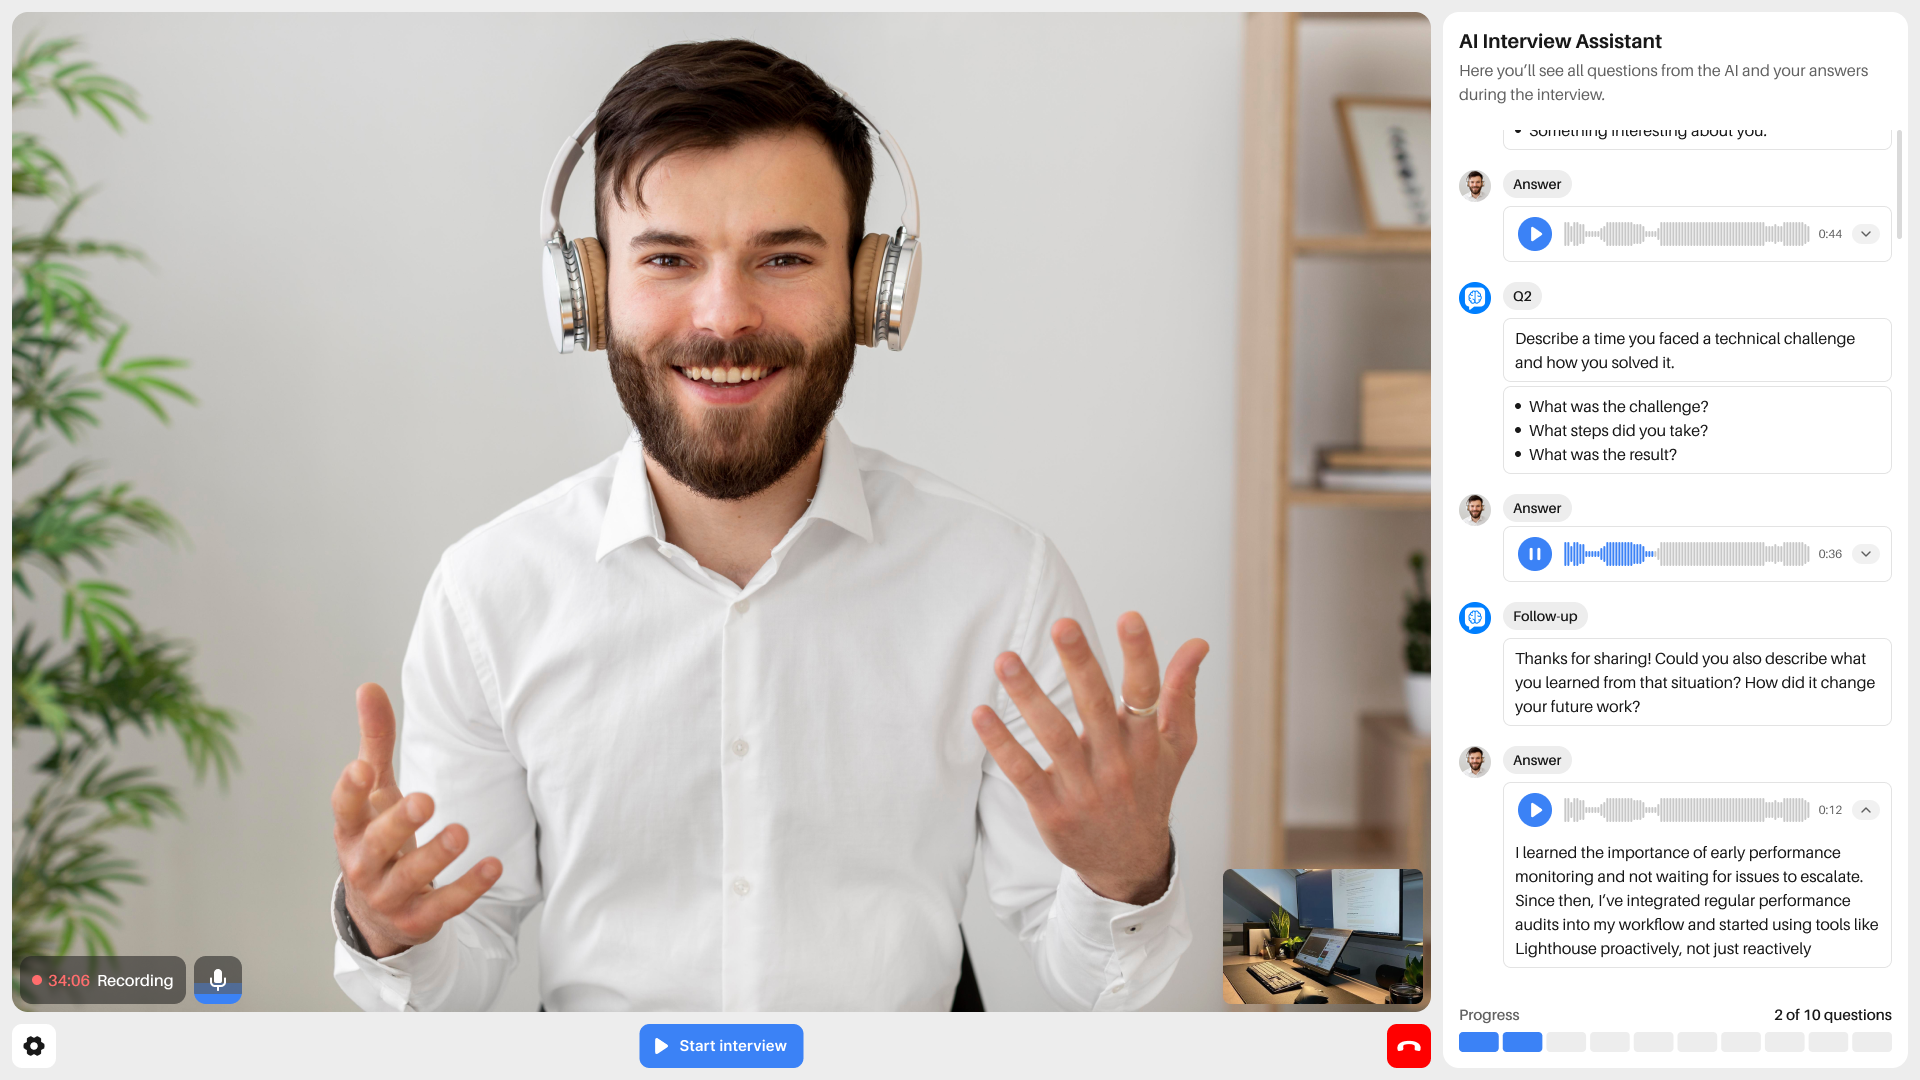Viewport: 1920px width, 1080px height.
Task: Collapse the 0:12 answer transcript
Action: 1865,810
